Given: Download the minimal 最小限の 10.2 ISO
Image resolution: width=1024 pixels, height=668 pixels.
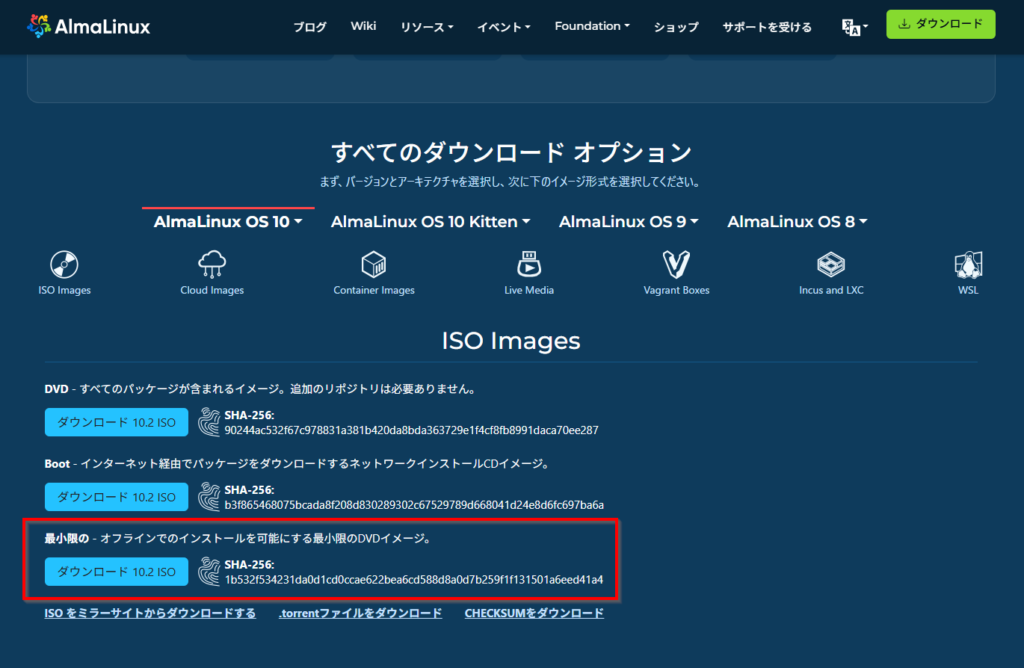Looking at the screenshot, I should click(x=116, y=571).
